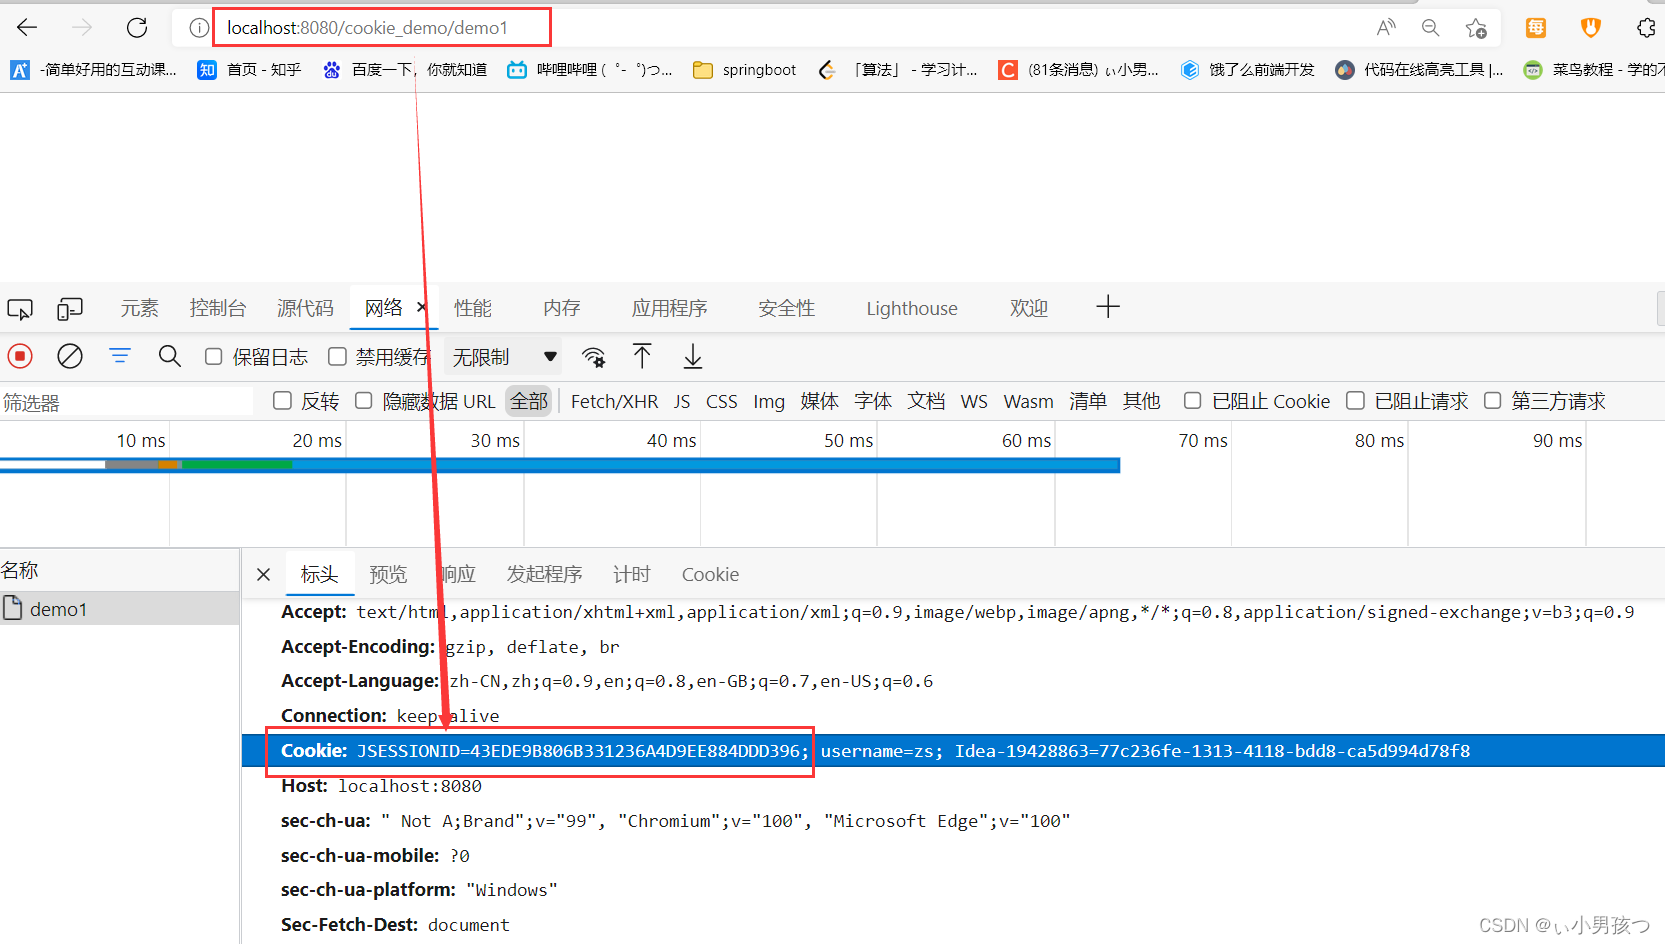
Task: Open 代码在线高亮工具 bookmark
Action: pos(1420,70)
